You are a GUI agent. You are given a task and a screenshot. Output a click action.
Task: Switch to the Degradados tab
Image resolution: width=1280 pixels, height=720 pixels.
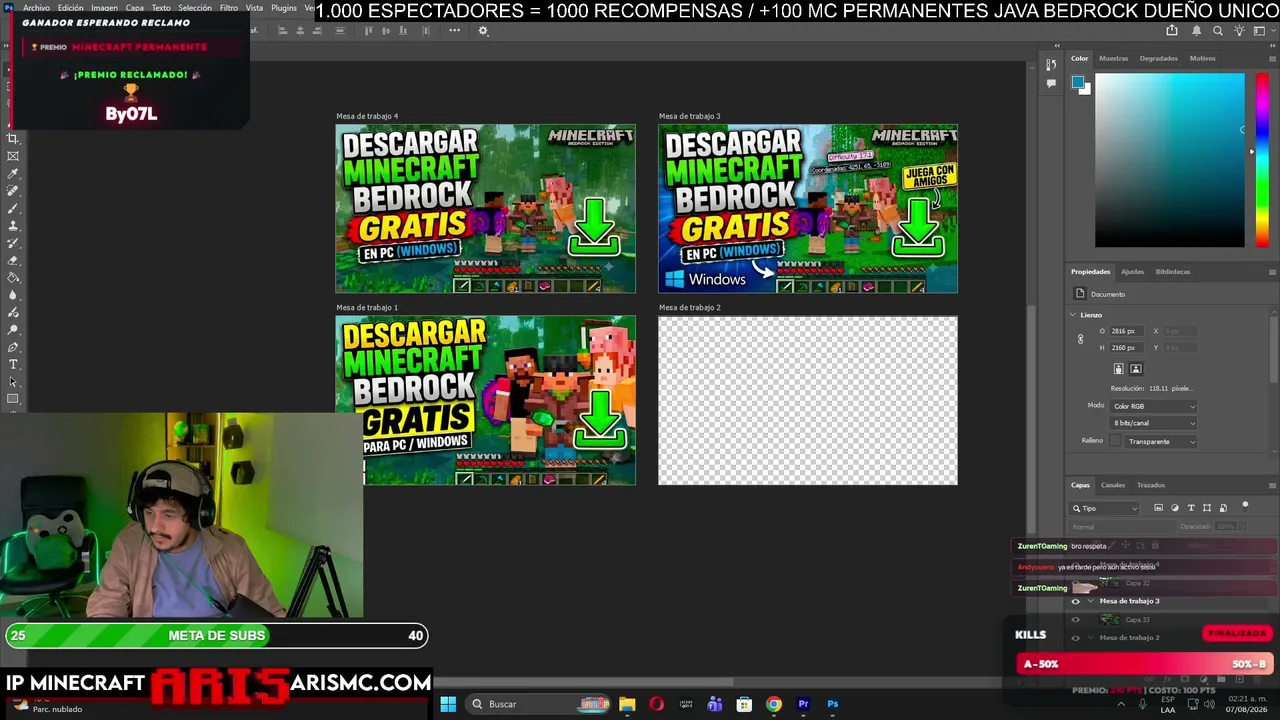click(x=1158, y=58)
